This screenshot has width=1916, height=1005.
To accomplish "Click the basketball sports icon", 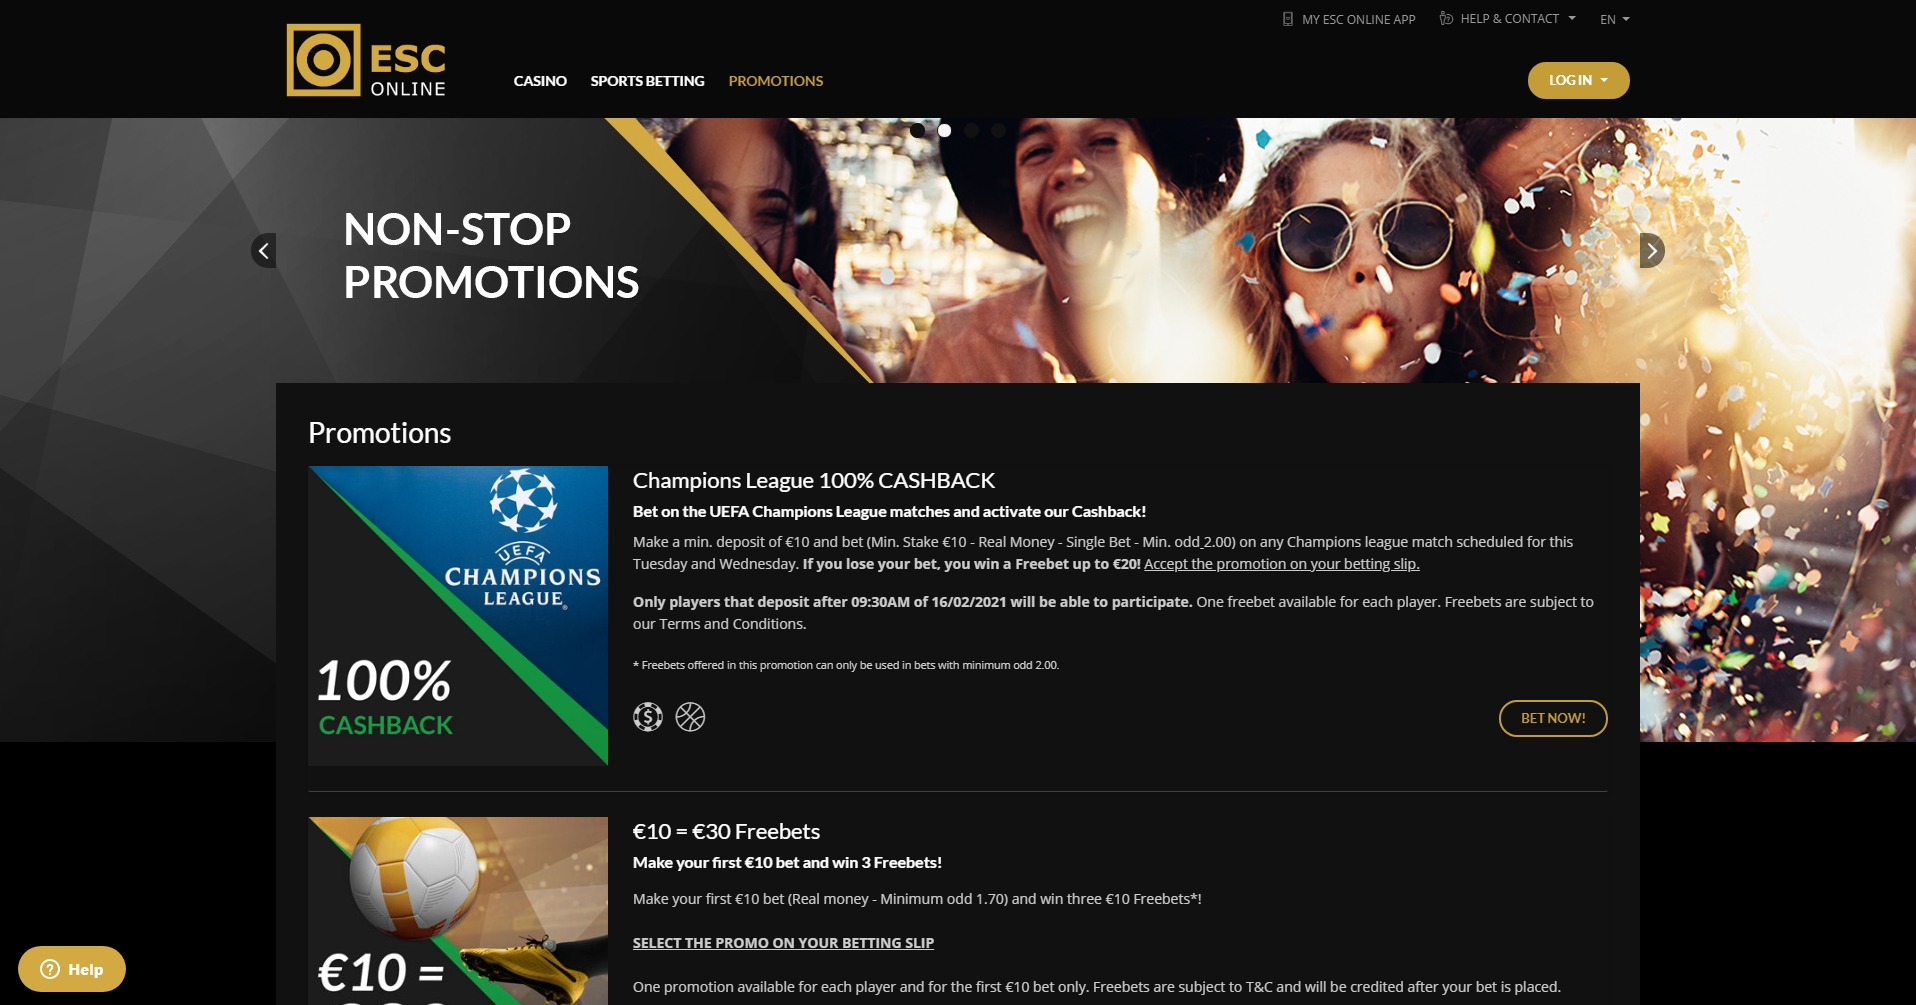I will (690, 717).
